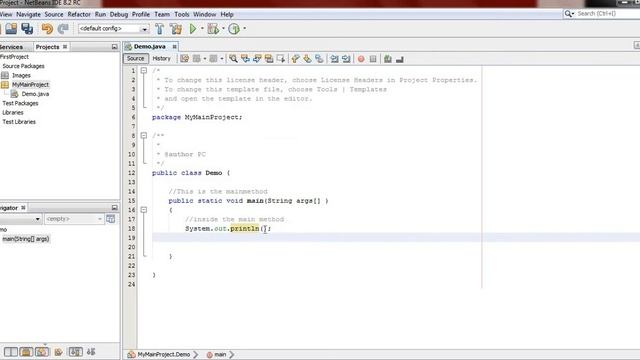Open the Debug menu

[x=119, y=14]
